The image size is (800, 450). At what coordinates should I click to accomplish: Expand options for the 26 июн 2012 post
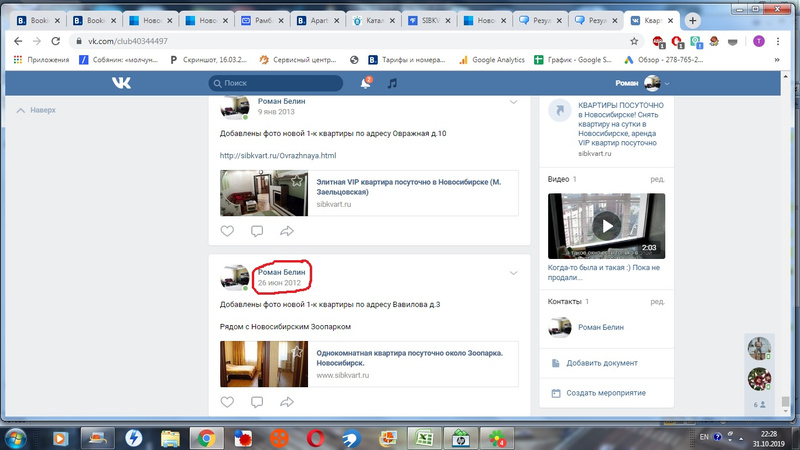pyautogui.click(x=514, y=273)
